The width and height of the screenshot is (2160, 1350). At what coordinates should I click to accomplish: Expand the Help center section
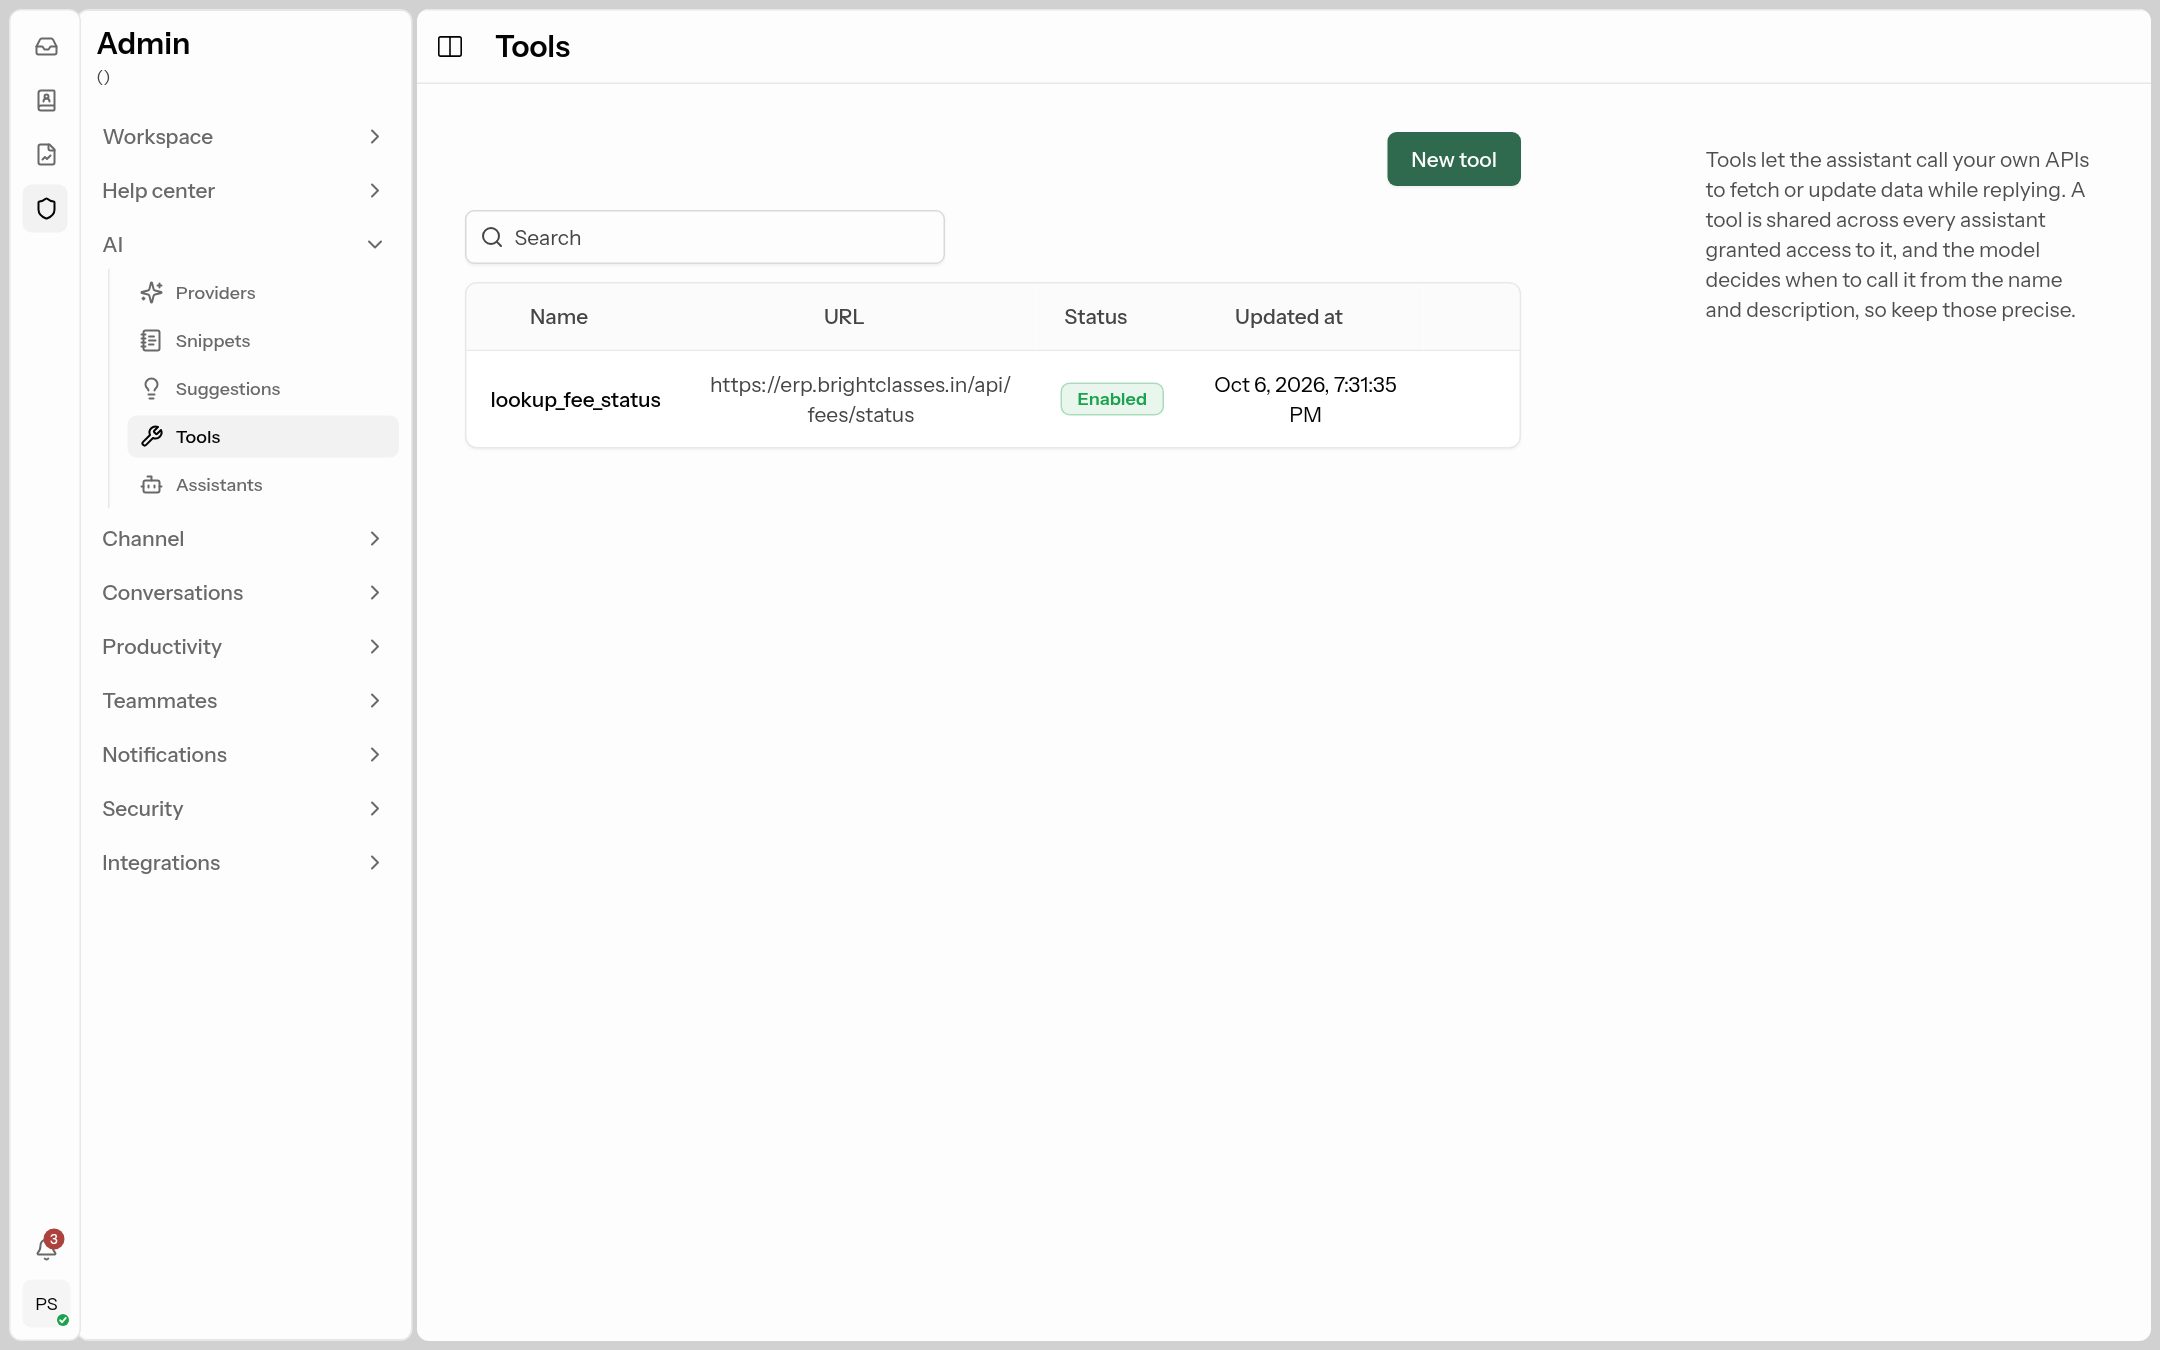pos(242,190)
